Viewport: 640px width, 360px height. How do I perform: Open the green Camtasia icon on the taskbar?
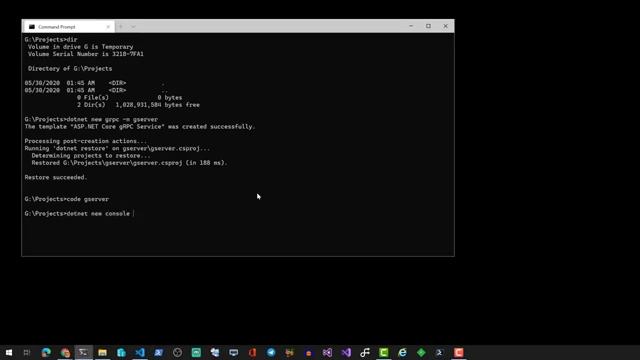coord(384,353)
